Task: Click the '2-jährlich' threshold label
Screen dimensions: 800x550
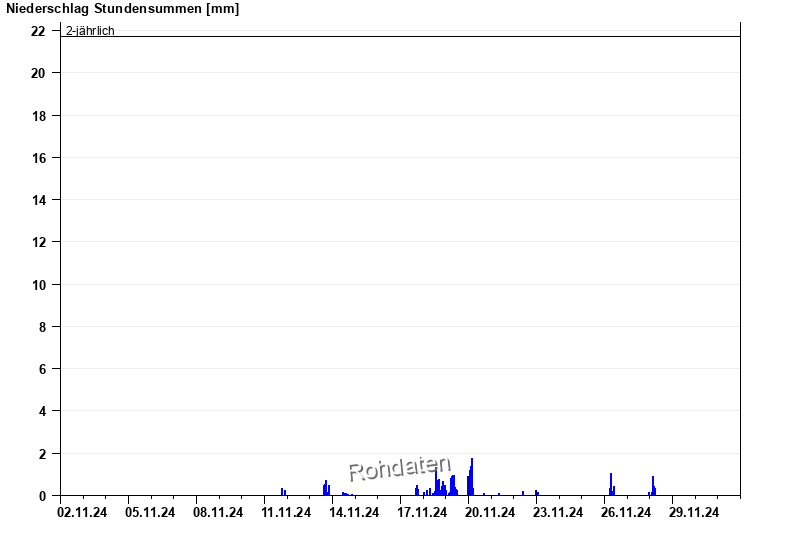Action: click(x=90, y=31)
